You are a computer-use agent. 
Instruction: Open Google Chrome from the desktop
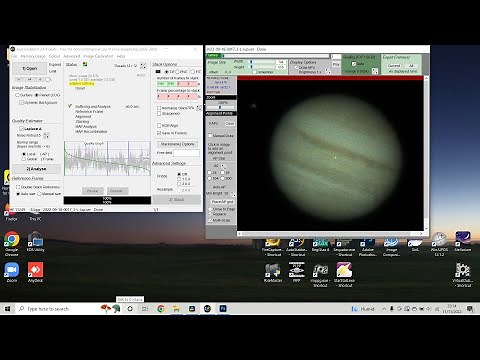pos(12,244)
